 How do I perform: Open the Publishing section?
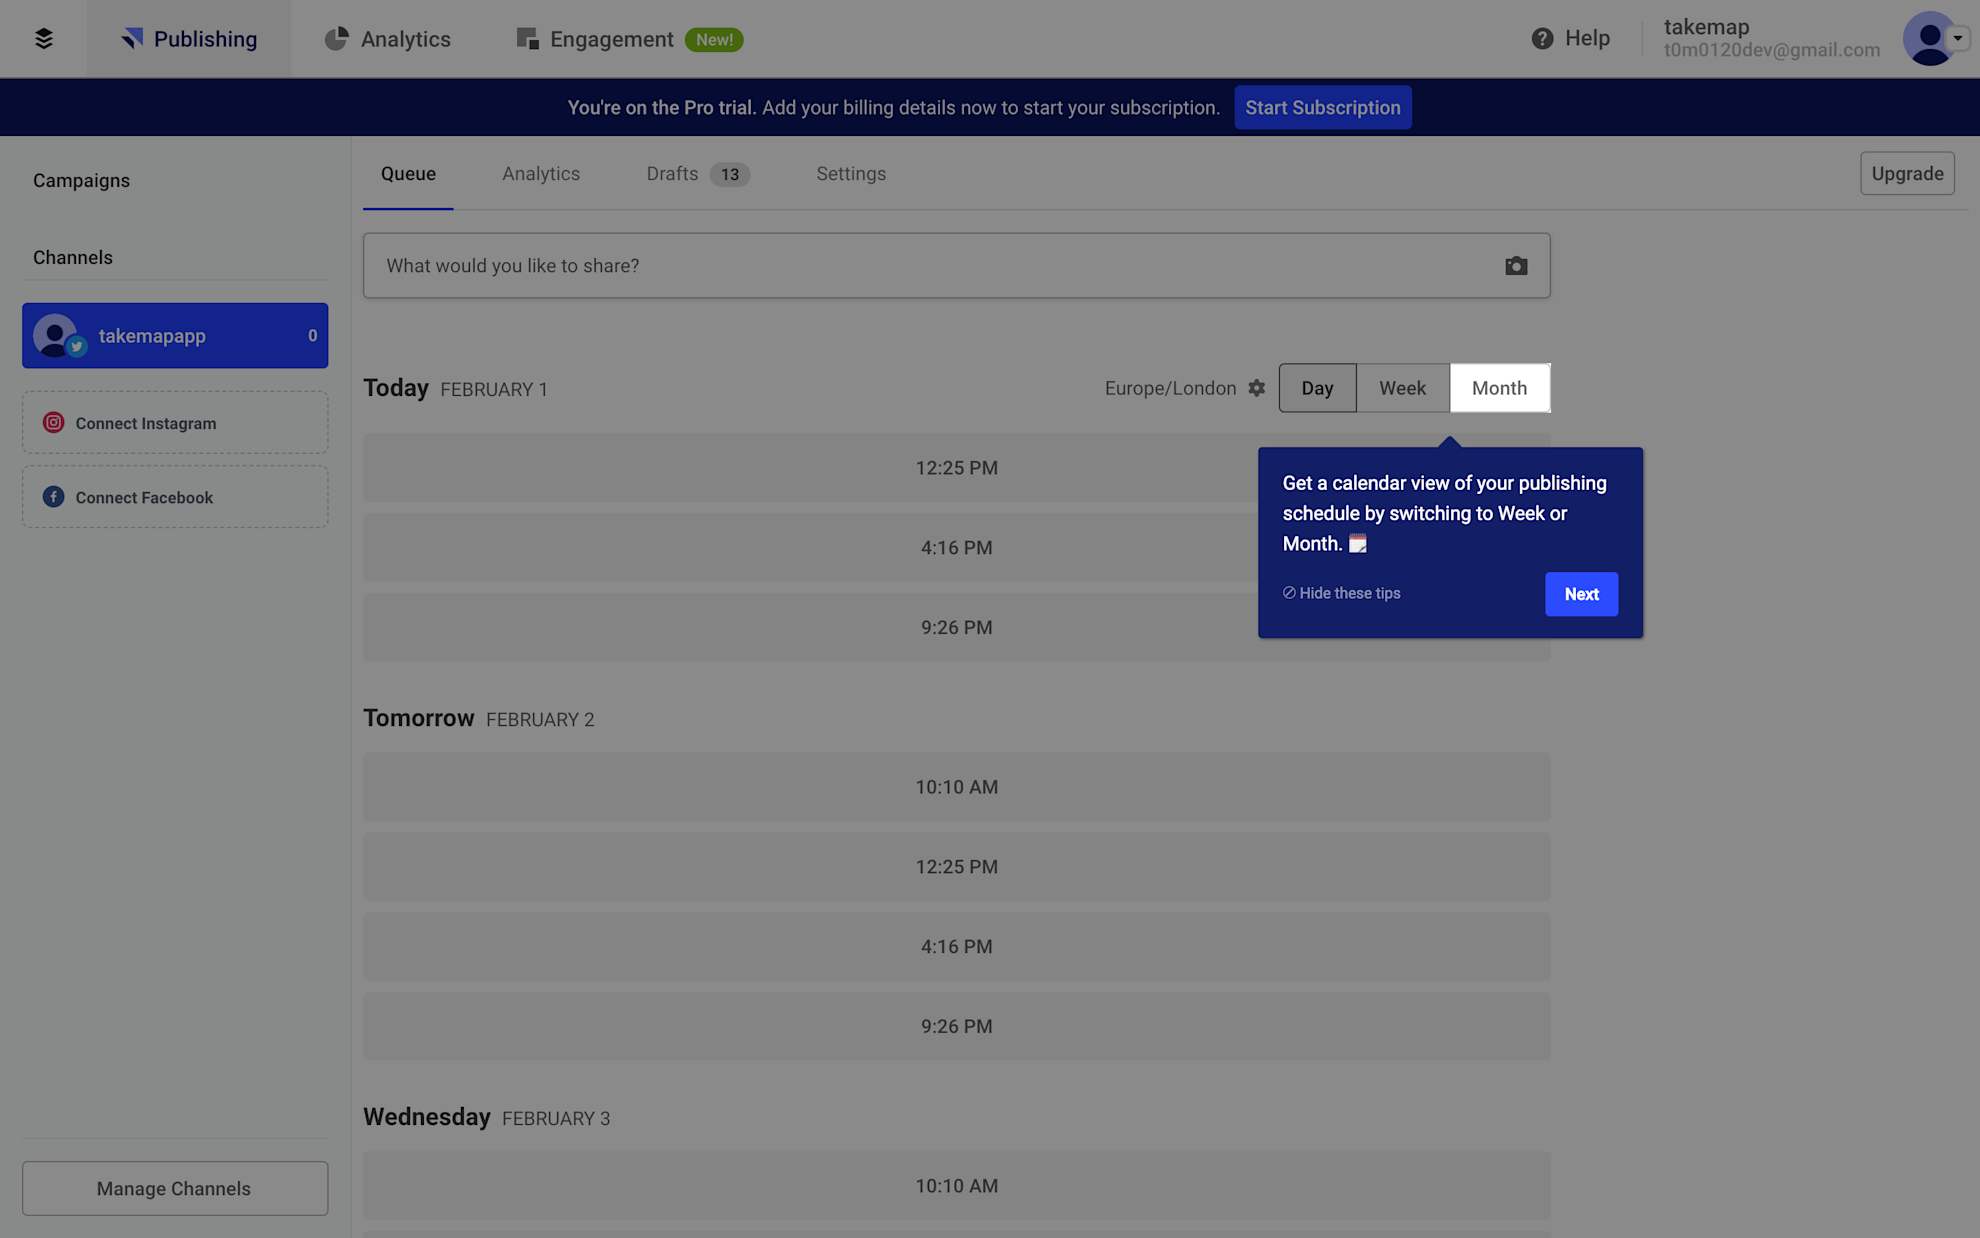point(189,39)
